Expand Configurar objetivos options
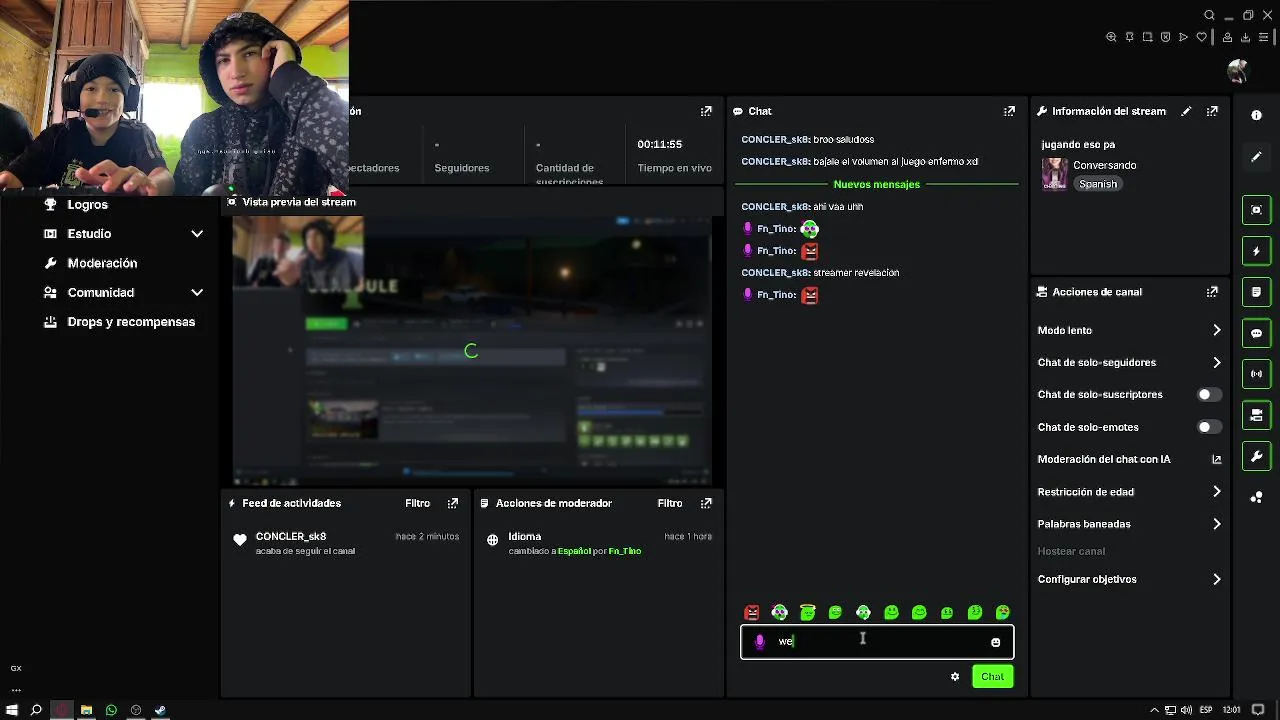Image resolution: width=1280 pixels, height=720 pixels. 1129,579
